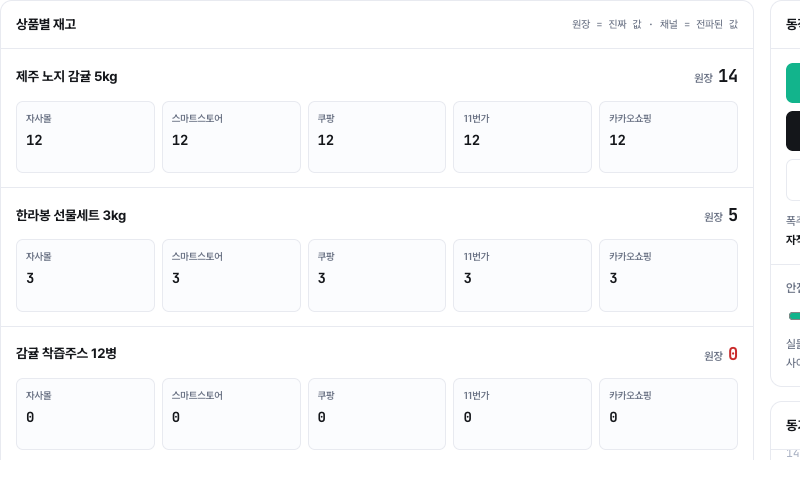Click the 원장 value 14 for 제주 노지 감귤

[728, 76]
